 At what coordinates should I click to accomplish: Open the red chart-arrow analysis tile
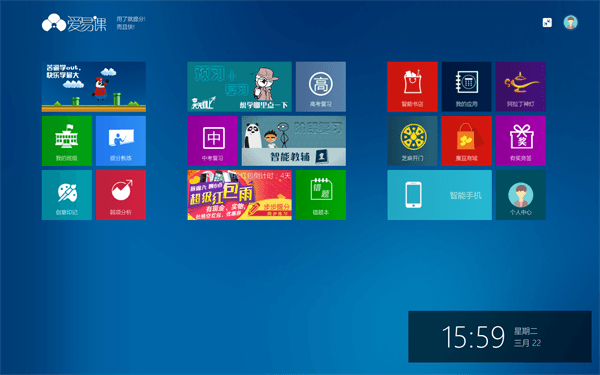click(121, 195)
